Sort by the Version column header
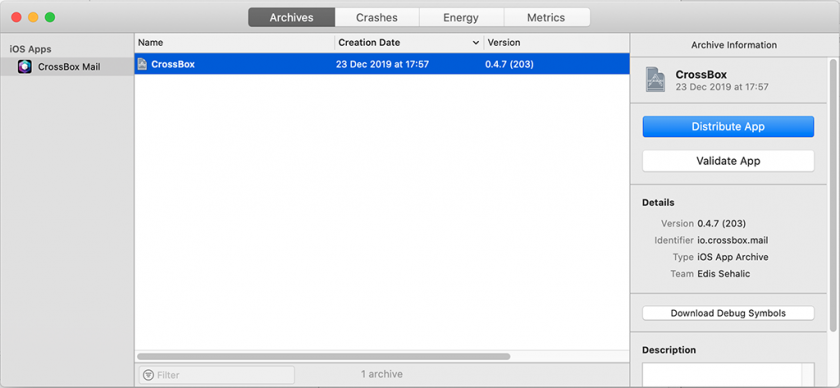This screenshot has height=388, width=840. (x=556, y=43)
